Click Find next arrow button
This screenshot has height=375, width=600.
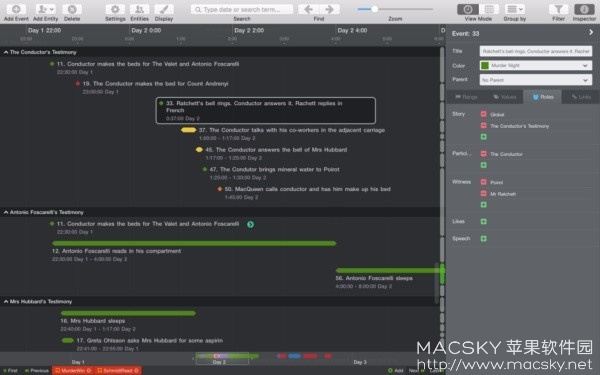click(x=329, y=9)
